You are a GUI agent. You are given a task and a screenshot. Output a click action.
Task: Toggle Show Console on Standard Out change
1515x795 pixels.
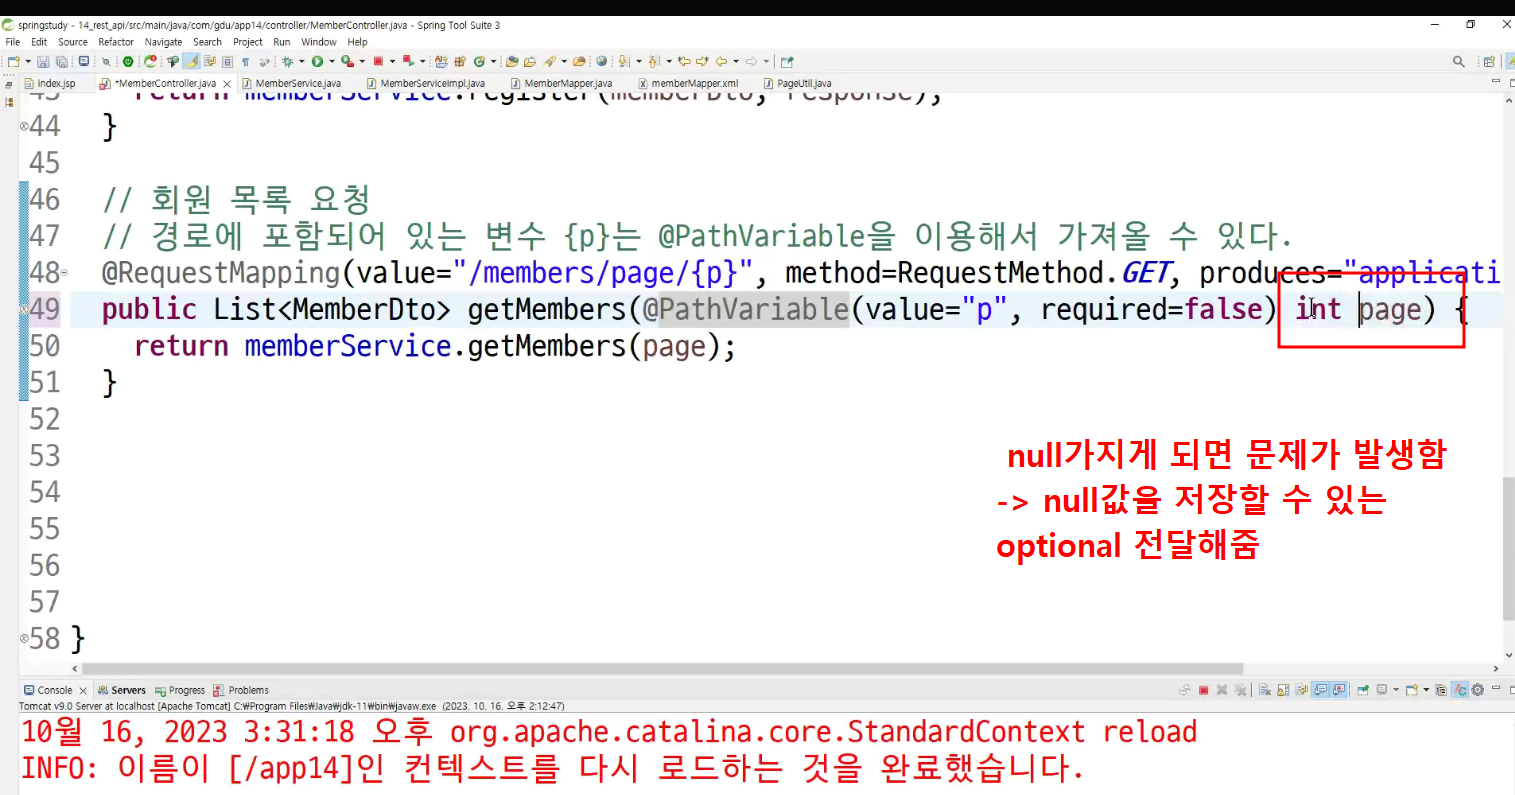[x=1321, y=690]
